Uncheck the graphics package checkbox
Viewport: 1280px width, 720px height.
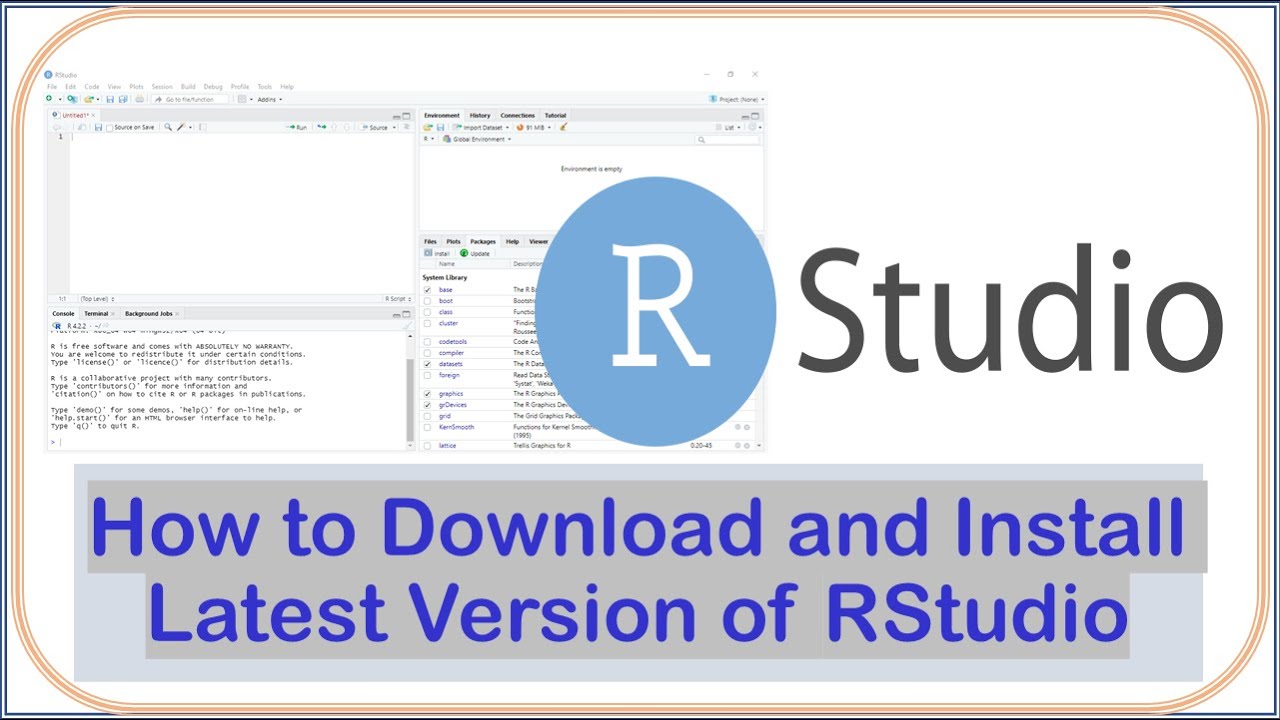(427, 394)
